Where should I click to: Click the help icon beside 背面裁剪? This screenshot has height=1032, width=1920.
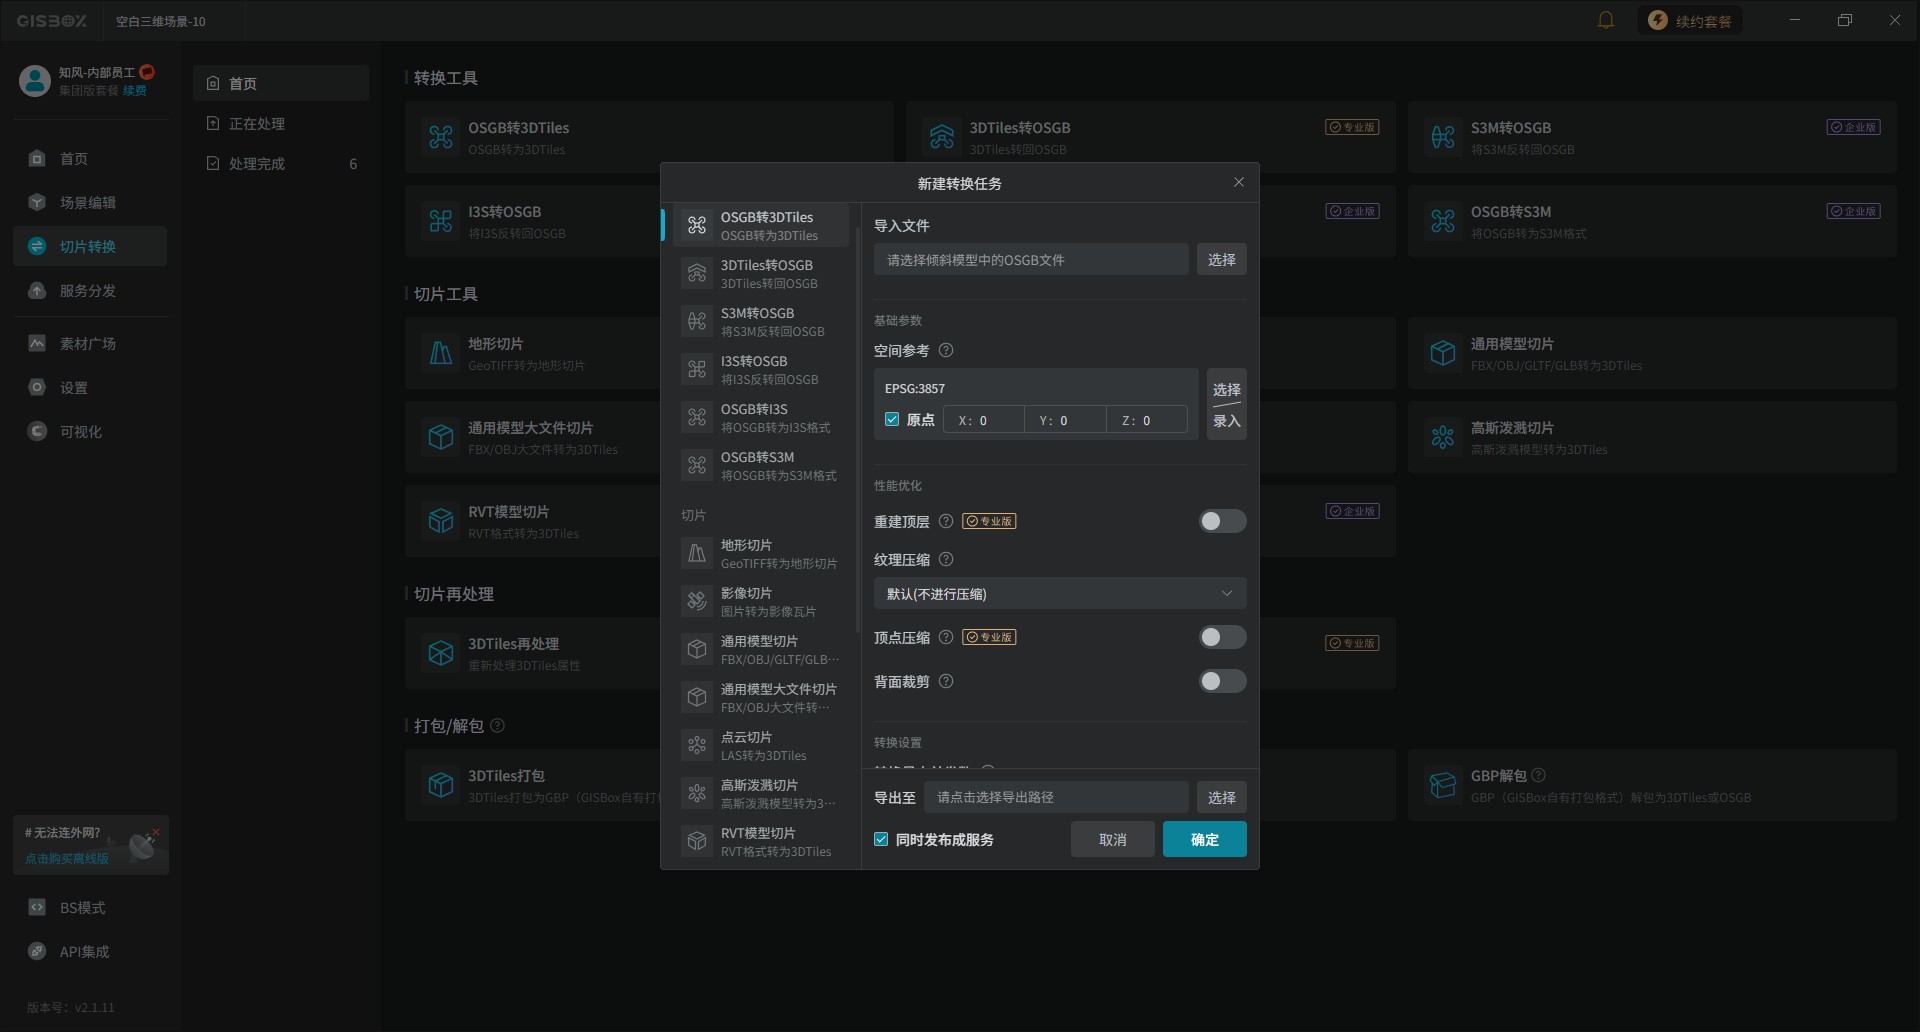click(946, 682)
